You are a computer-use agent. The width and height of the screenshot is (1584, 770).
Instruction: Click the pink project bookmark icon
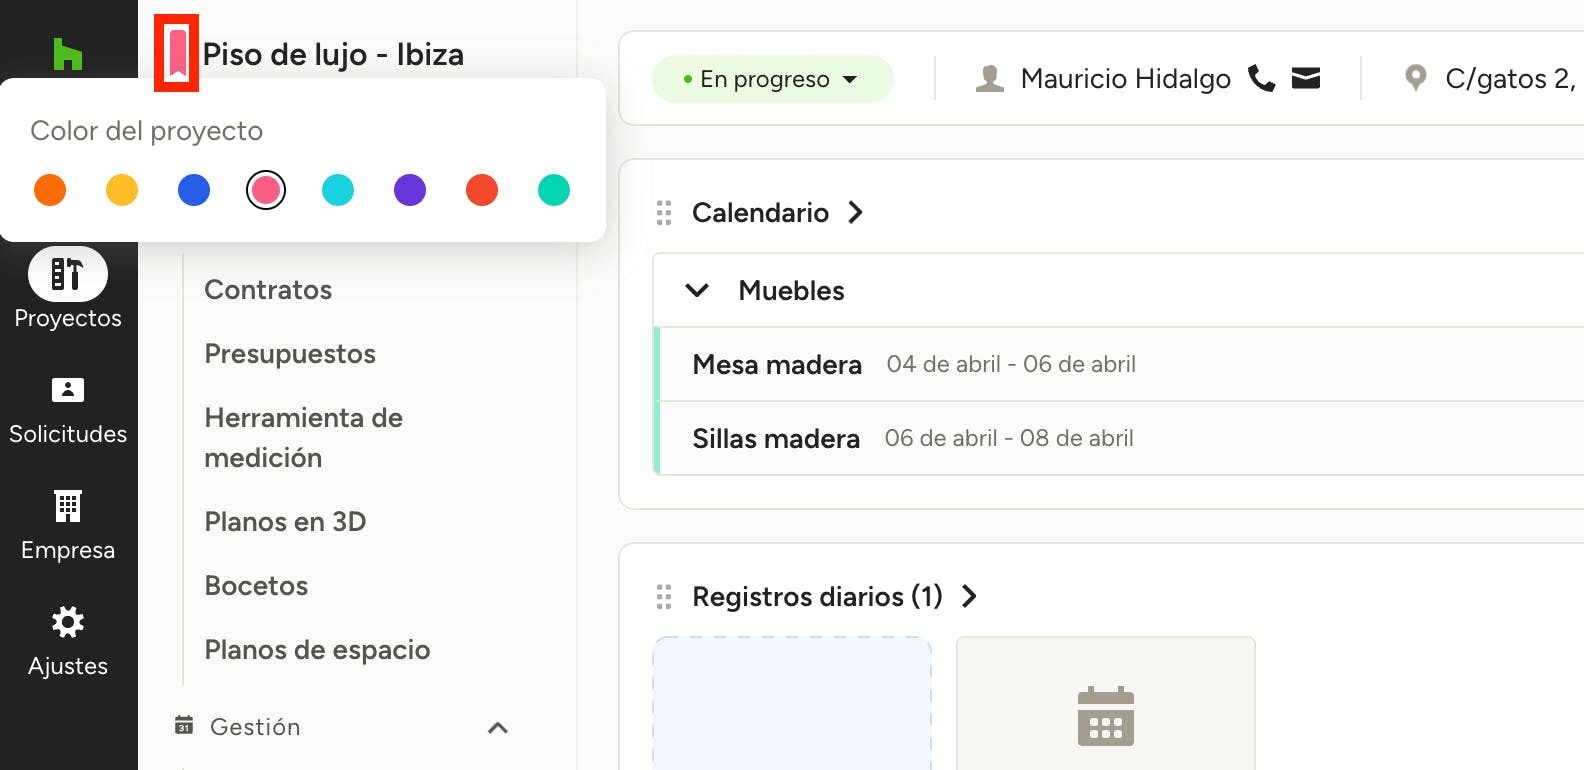pyautogui.click(x=177, y=53)
